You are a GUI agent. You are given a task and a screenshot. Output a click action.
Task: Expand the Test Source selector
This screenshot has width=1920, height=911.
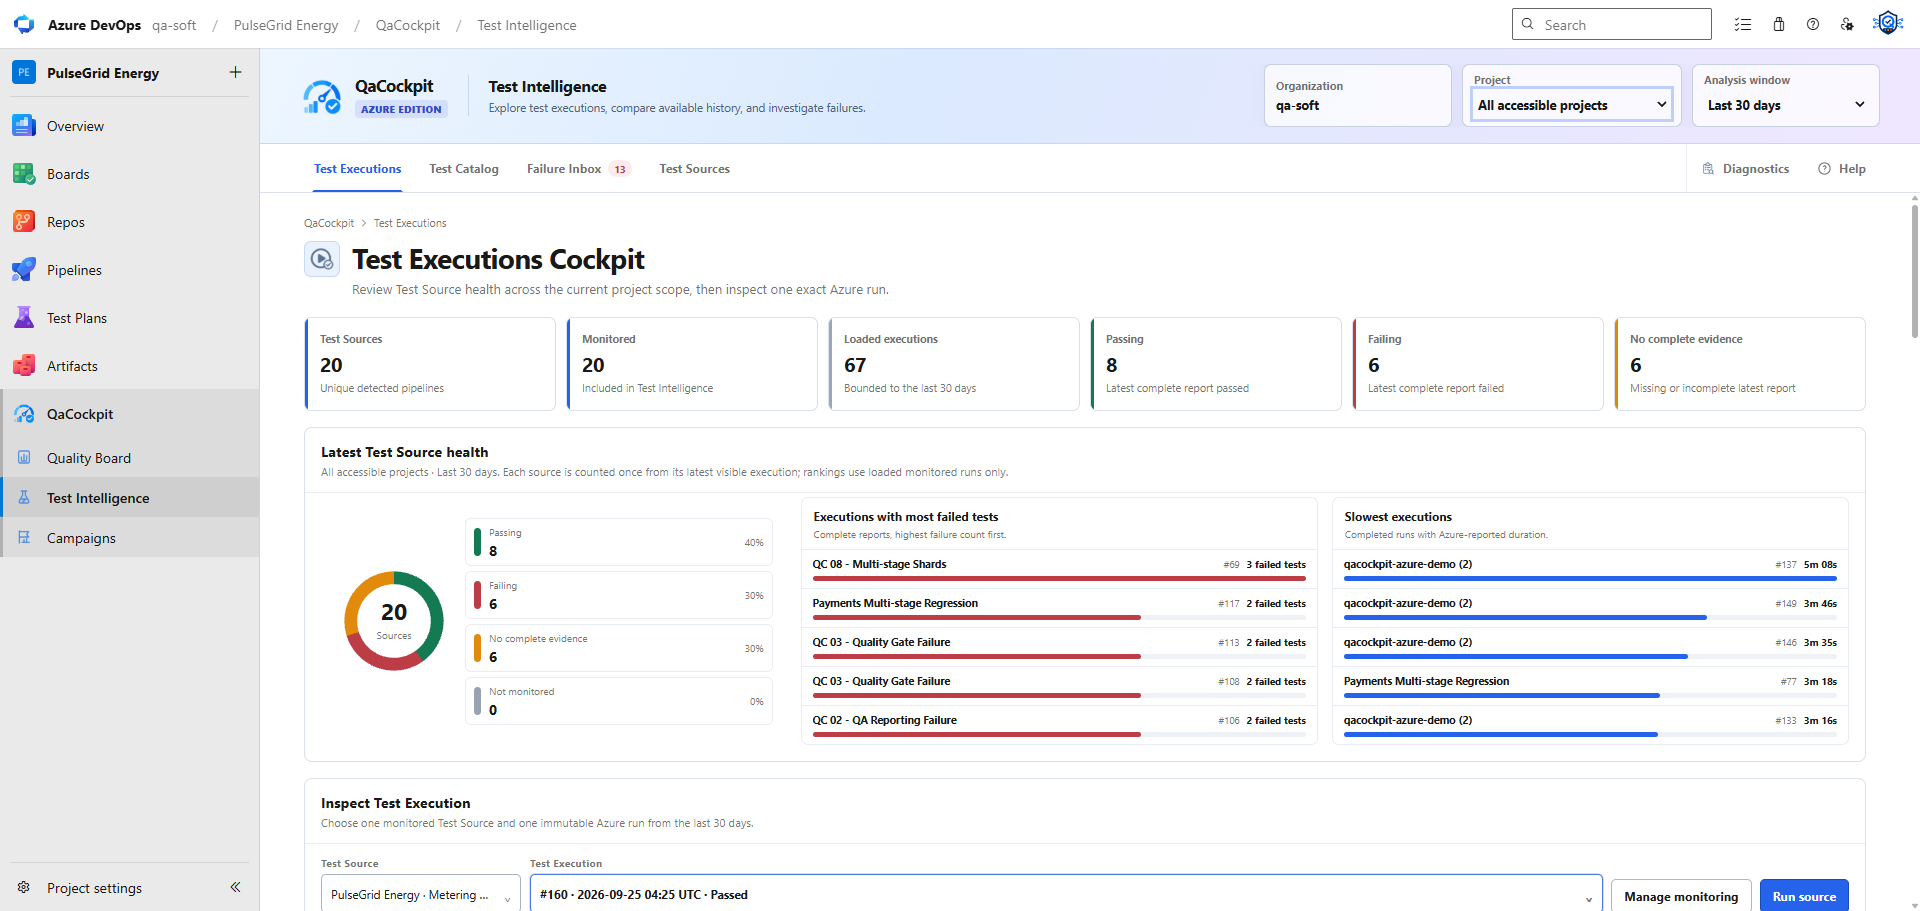point(420,894)
